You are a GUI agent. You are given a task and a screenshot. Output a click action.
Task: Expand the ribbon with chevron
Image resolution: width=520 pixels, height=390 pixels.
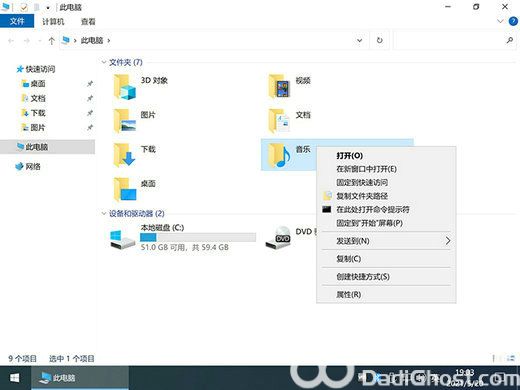pyautogui.click(x=500, y=21)
